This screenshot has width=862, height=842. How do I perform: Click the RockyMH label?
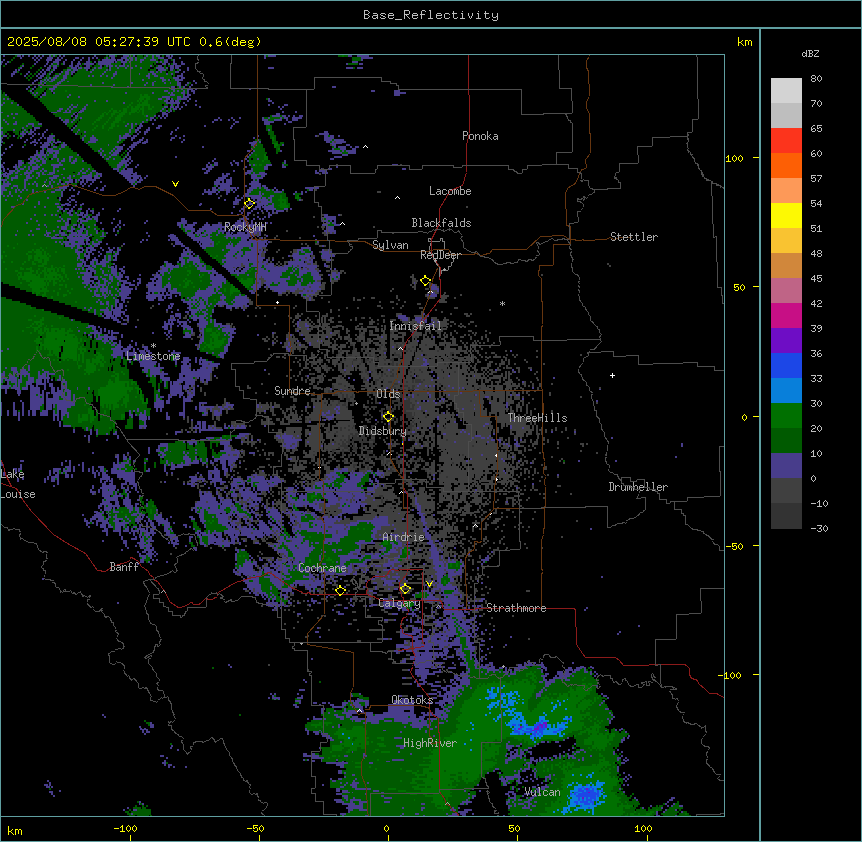pos(245,227)
